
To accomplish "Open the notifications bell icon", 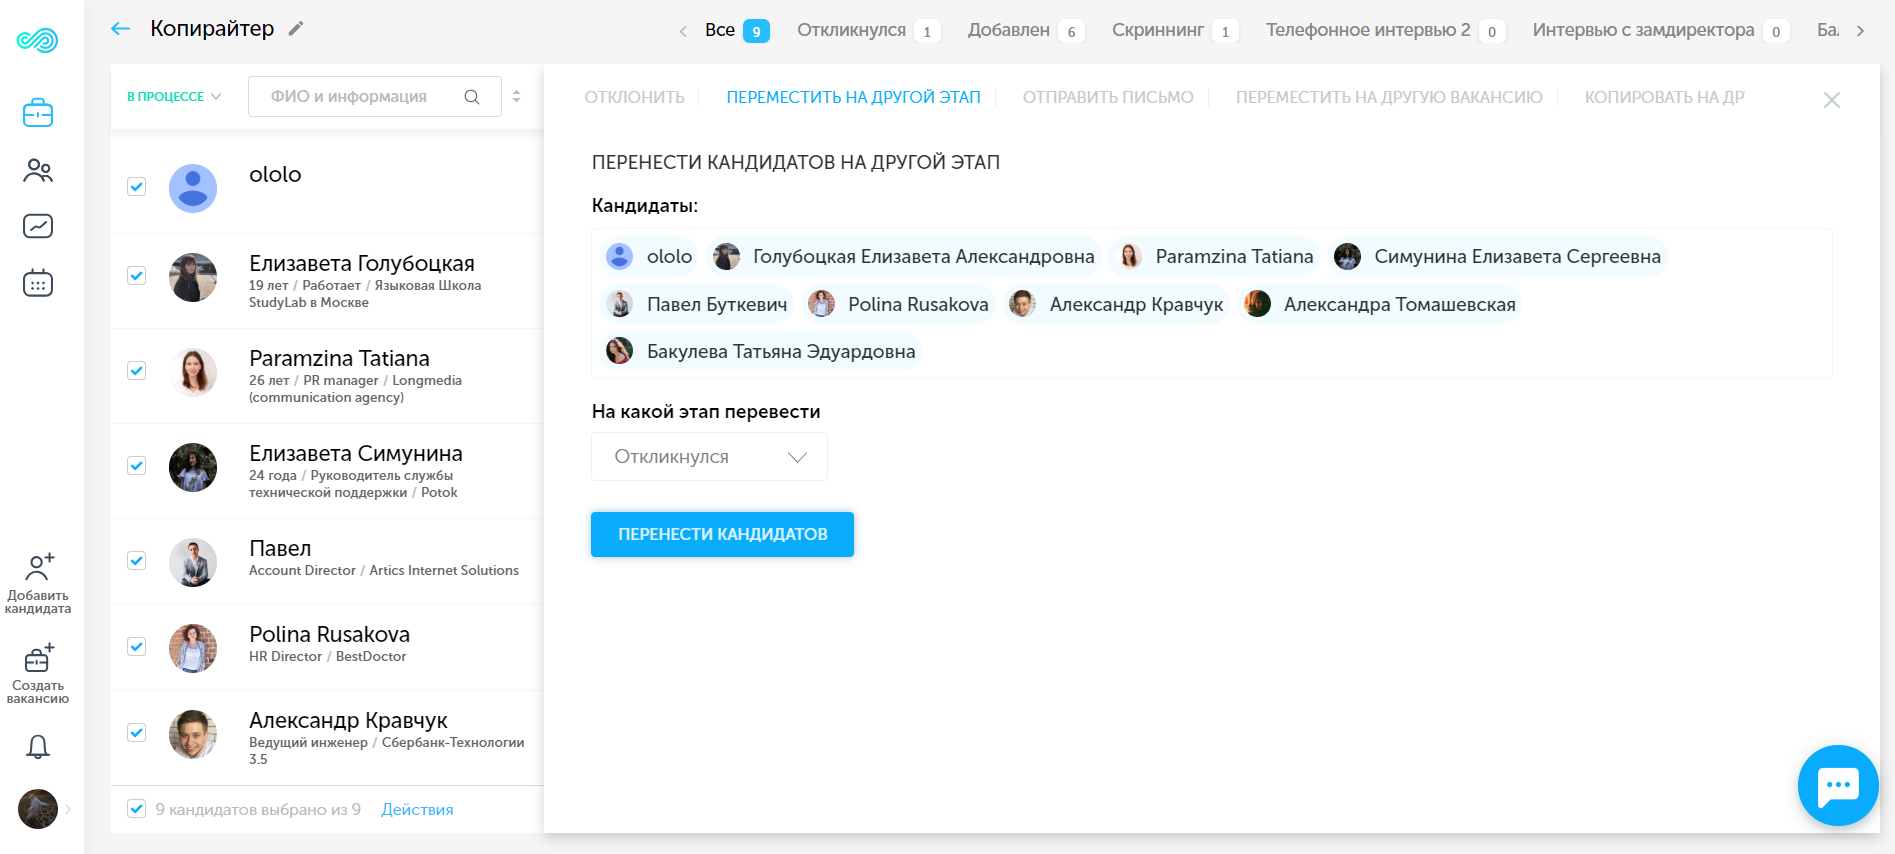I will pos(38,746).
